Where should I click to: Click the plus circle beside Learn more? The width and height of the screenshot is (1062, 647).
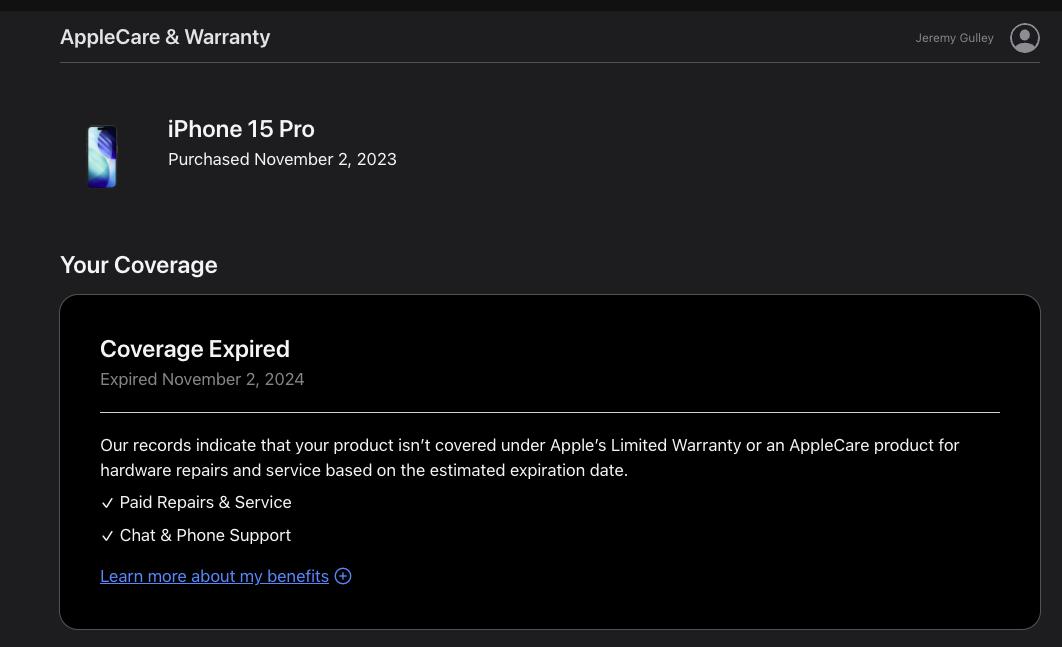[x=343, y=576]
